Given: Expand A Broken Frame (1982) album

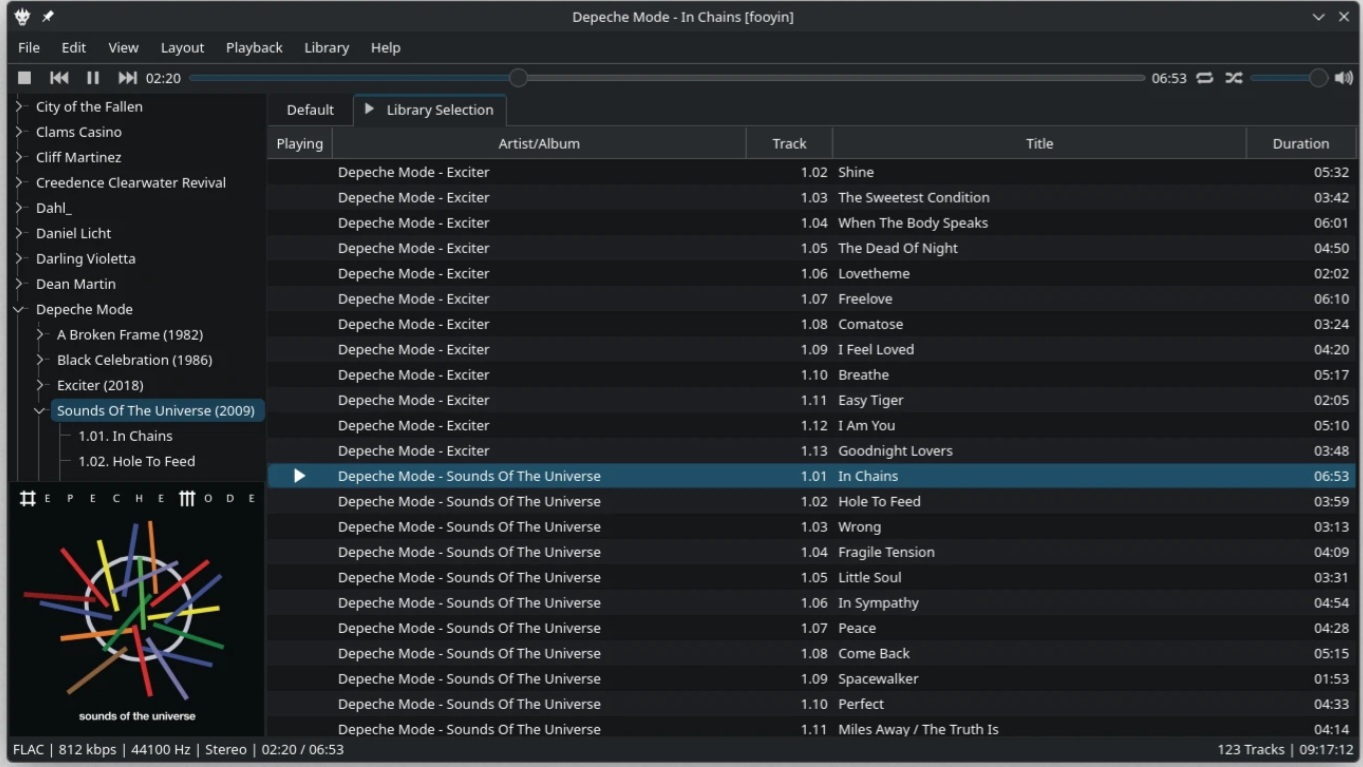Looking at the screenshot, I should (40, 334).
